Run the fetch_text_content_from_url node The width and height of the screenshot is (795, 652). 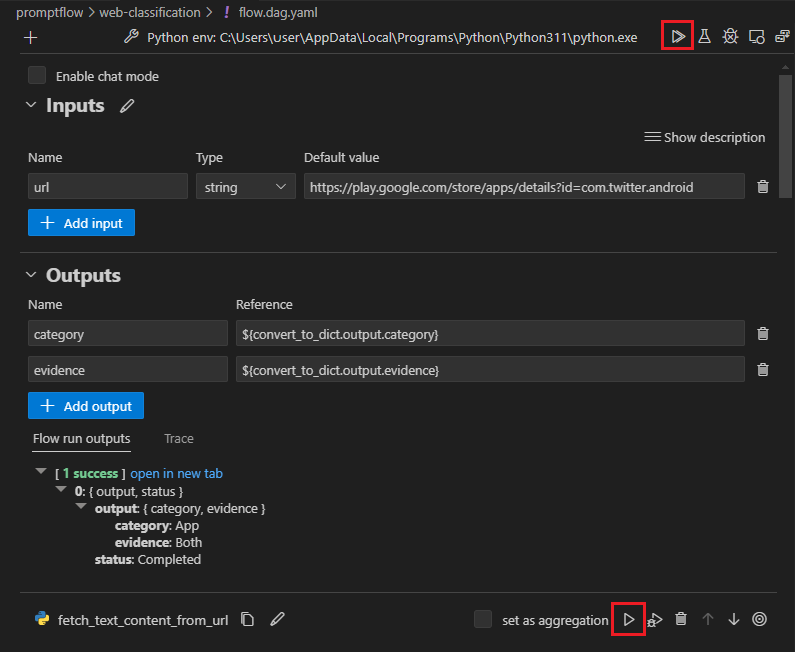click(628, 620)
